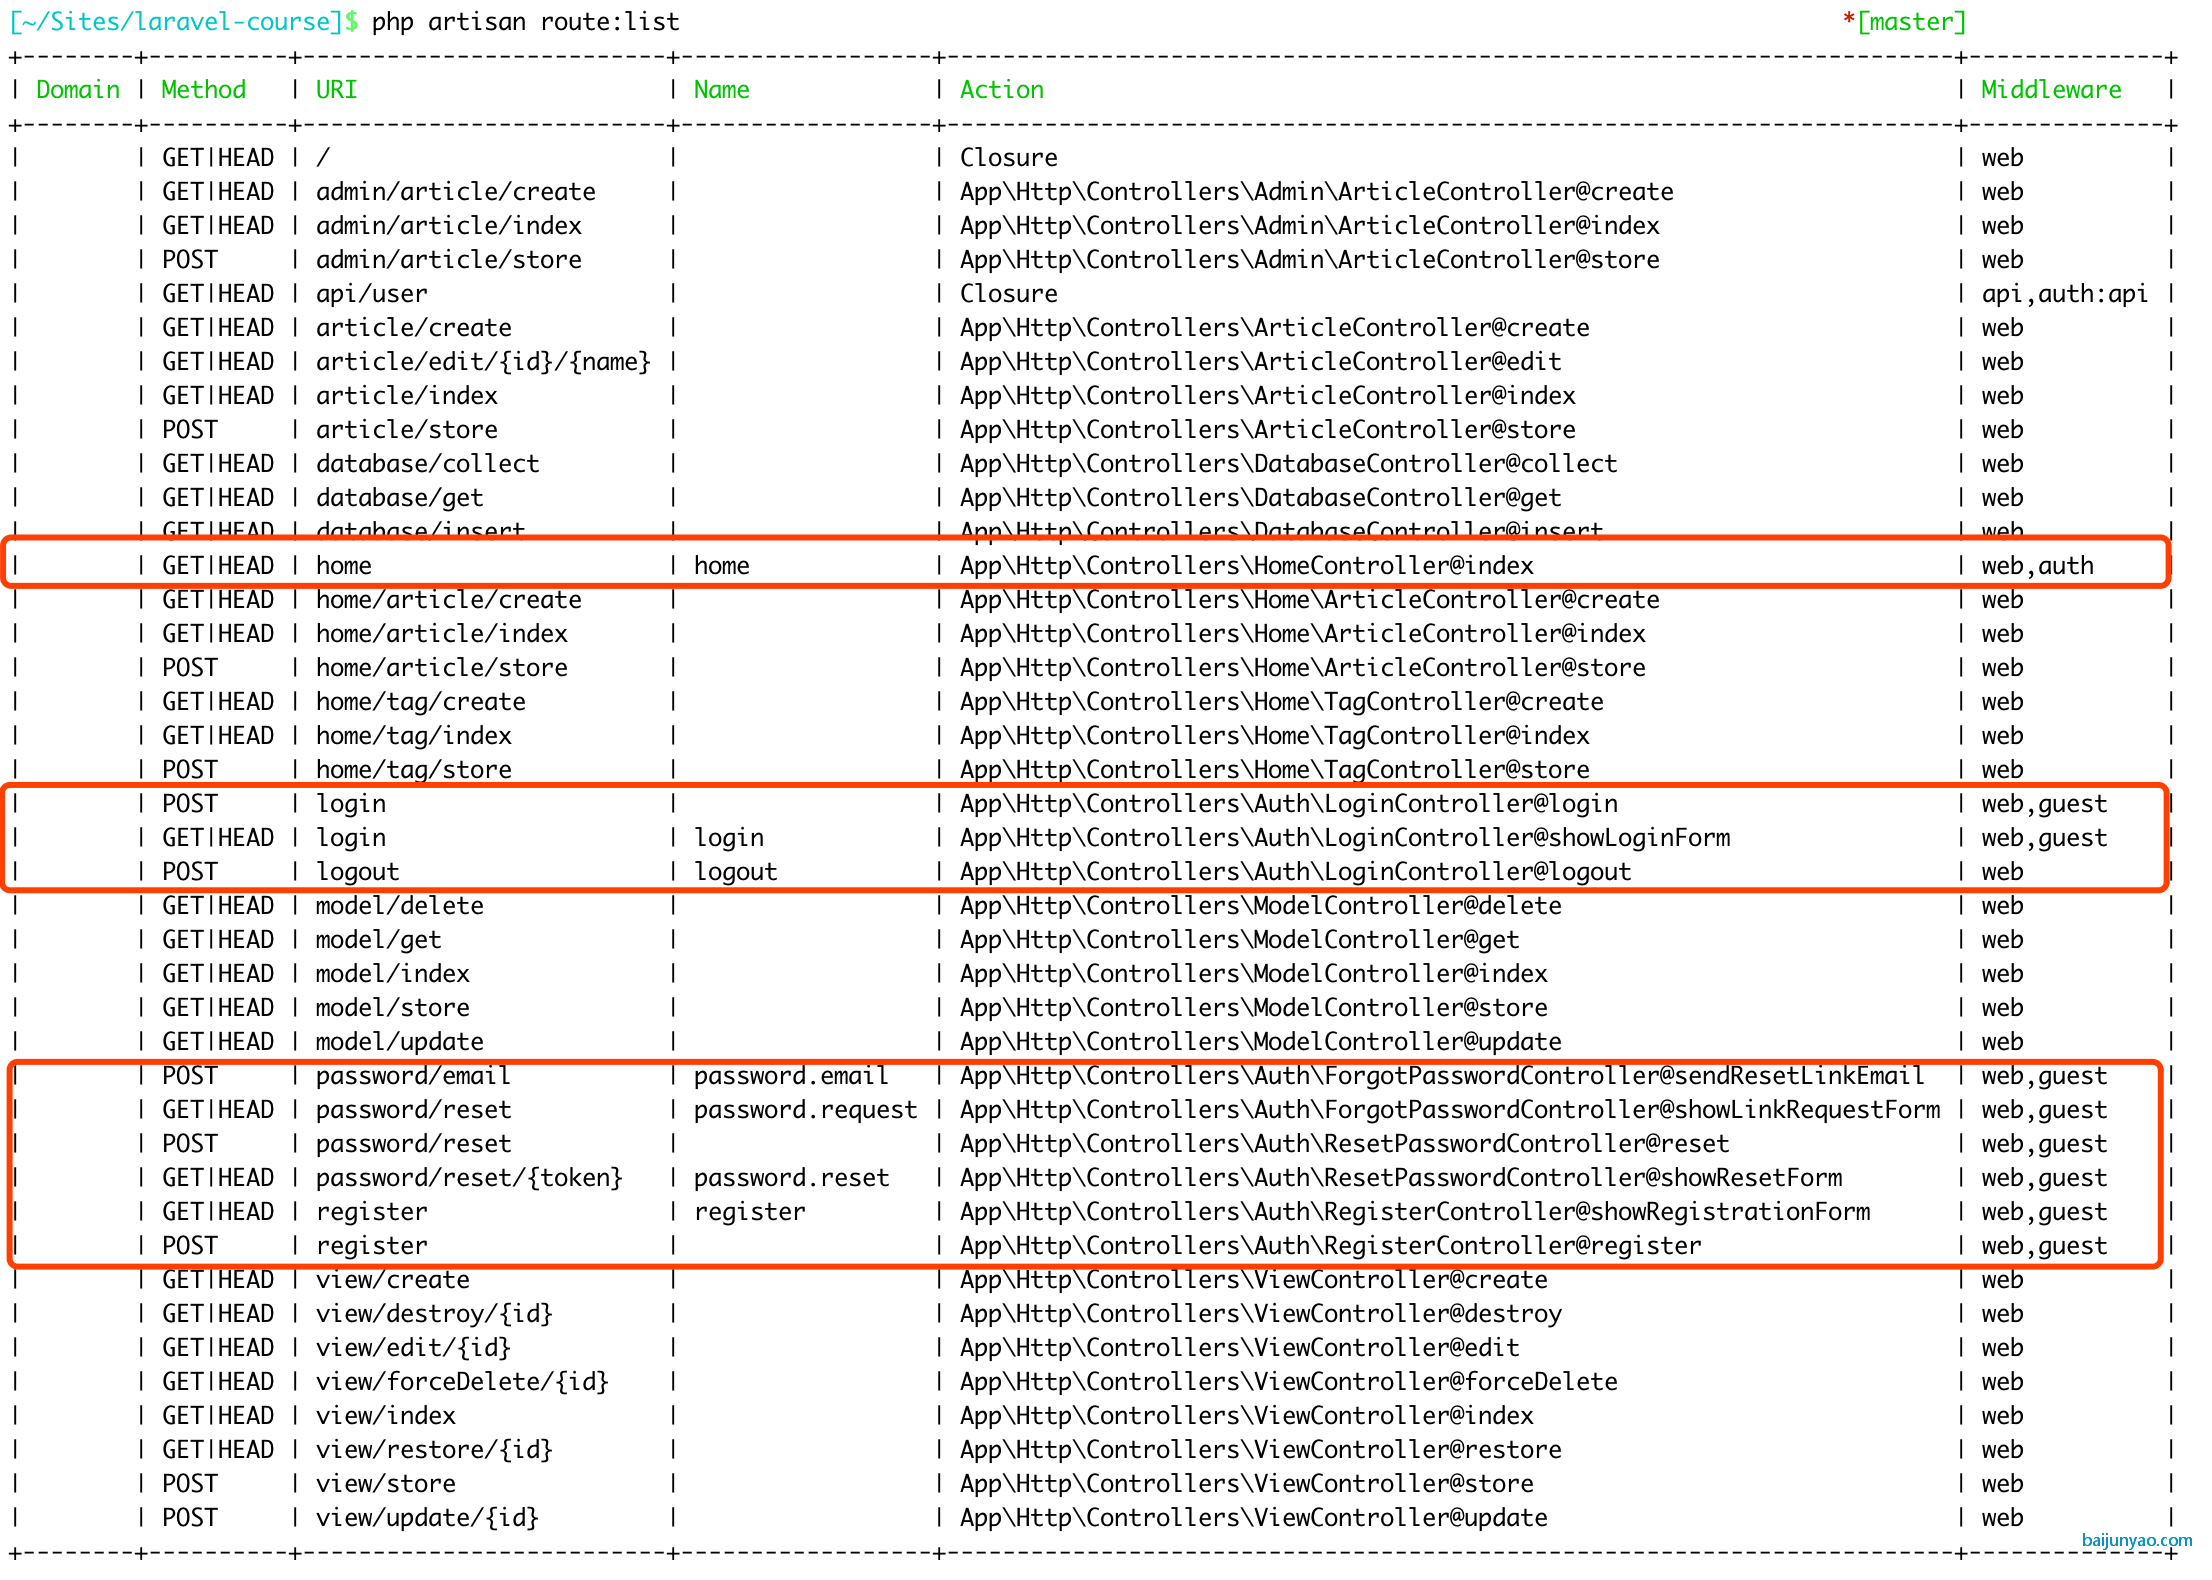Select the view/create URI
2212x1580 pixels.
coord(392,1280)
